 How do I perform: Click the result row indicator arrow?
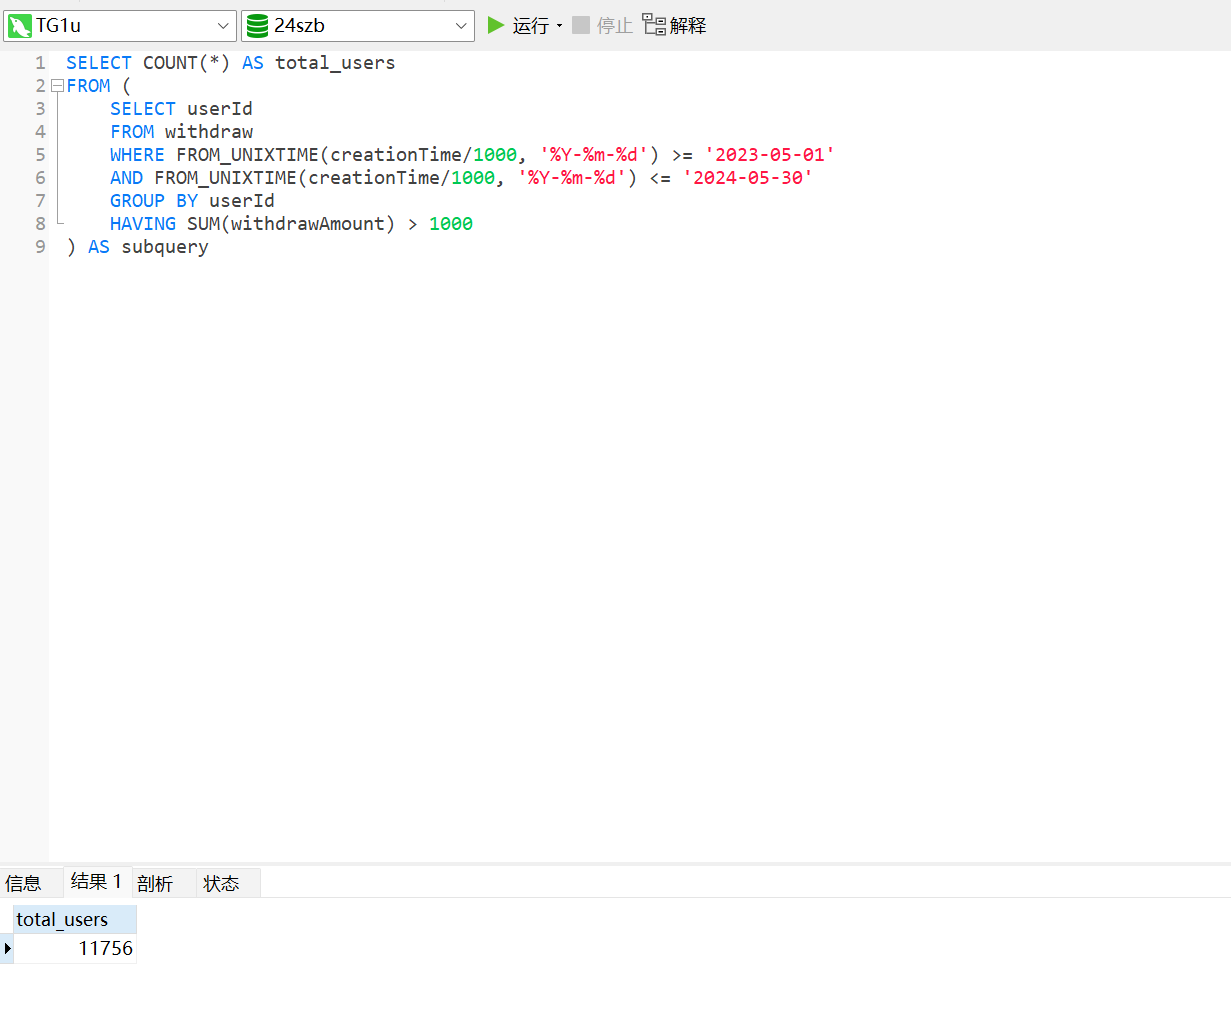(x=7, y=948)
